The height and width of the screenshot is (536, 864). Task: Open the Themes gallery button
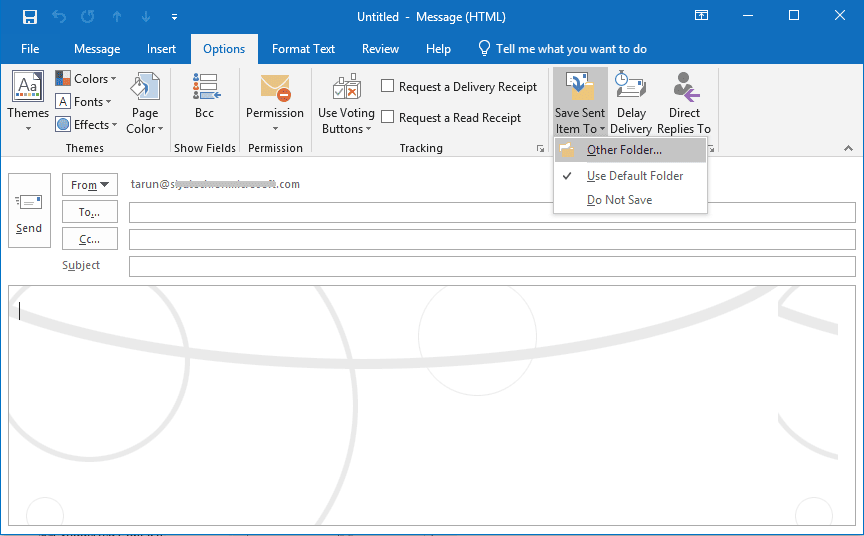(x=28, y=101)
